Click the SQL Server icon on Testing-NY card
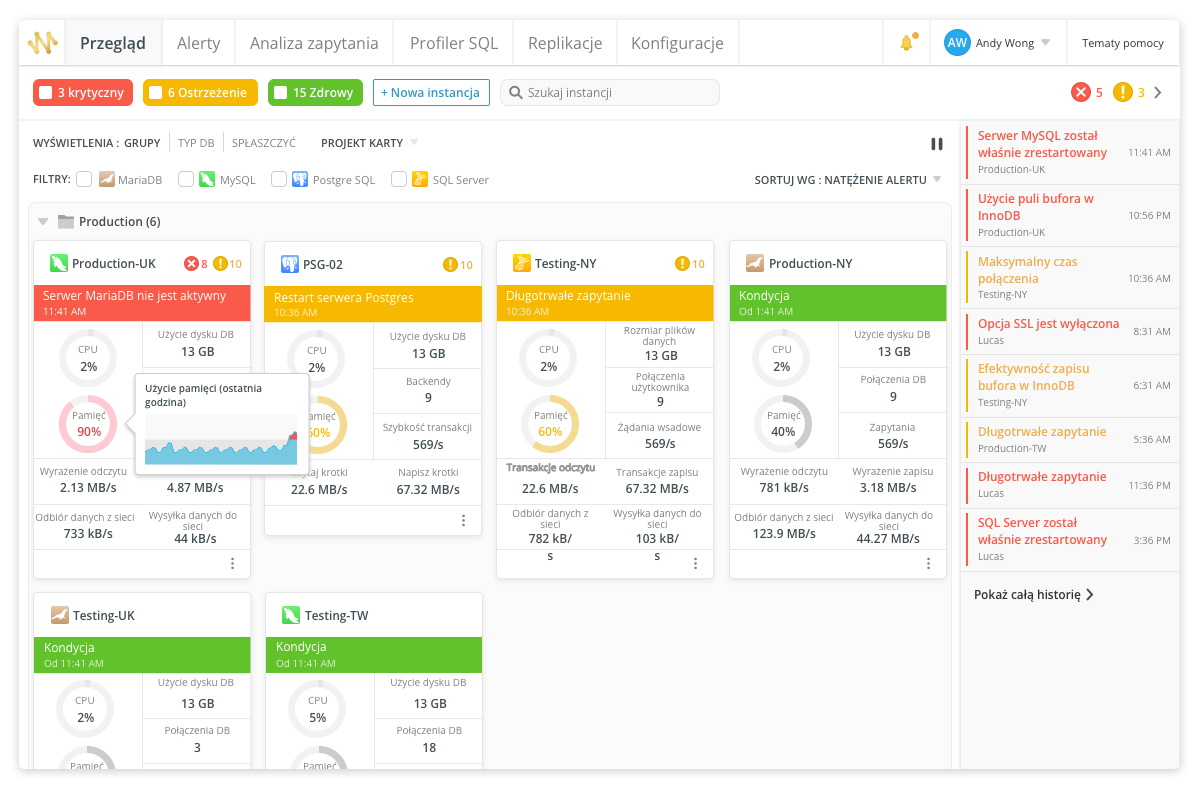Viewport: 1200px width, 790px height. 521,263
